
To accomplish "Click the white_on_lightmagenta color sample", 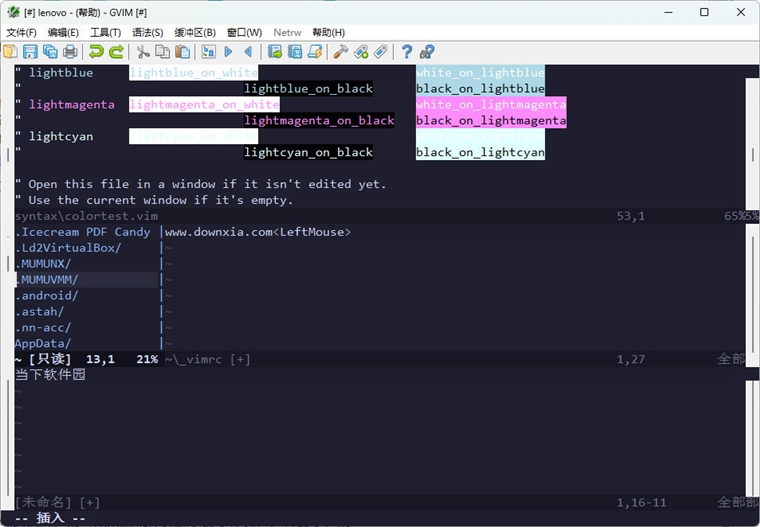I will point(491,104).
